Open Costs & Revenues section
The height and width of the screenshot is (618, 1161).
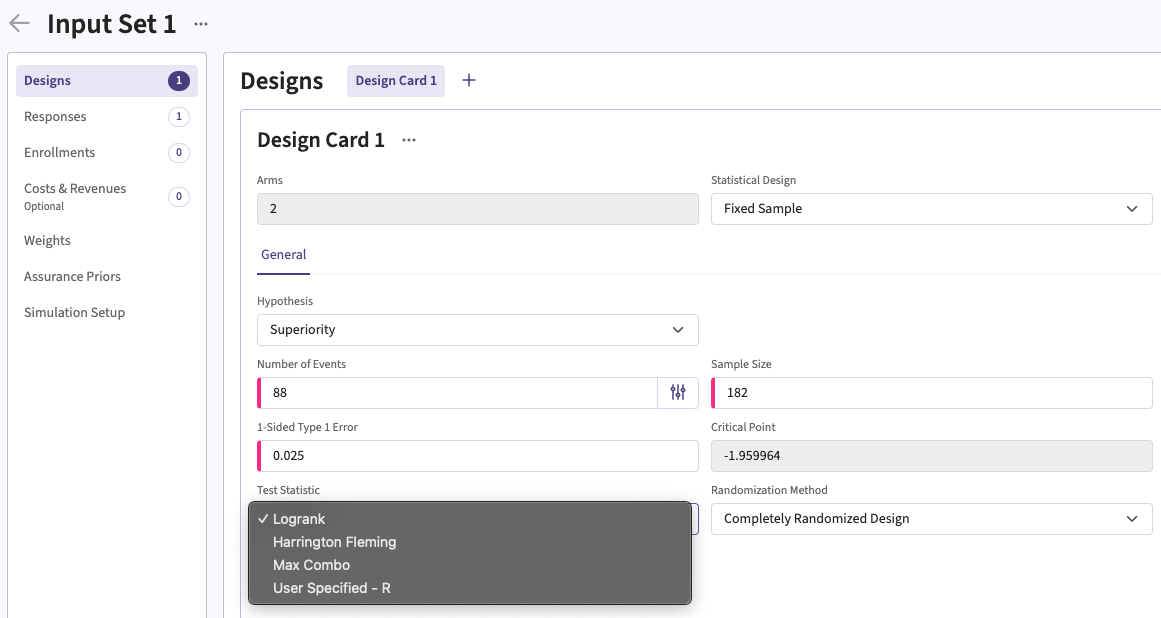coord(75,189)
